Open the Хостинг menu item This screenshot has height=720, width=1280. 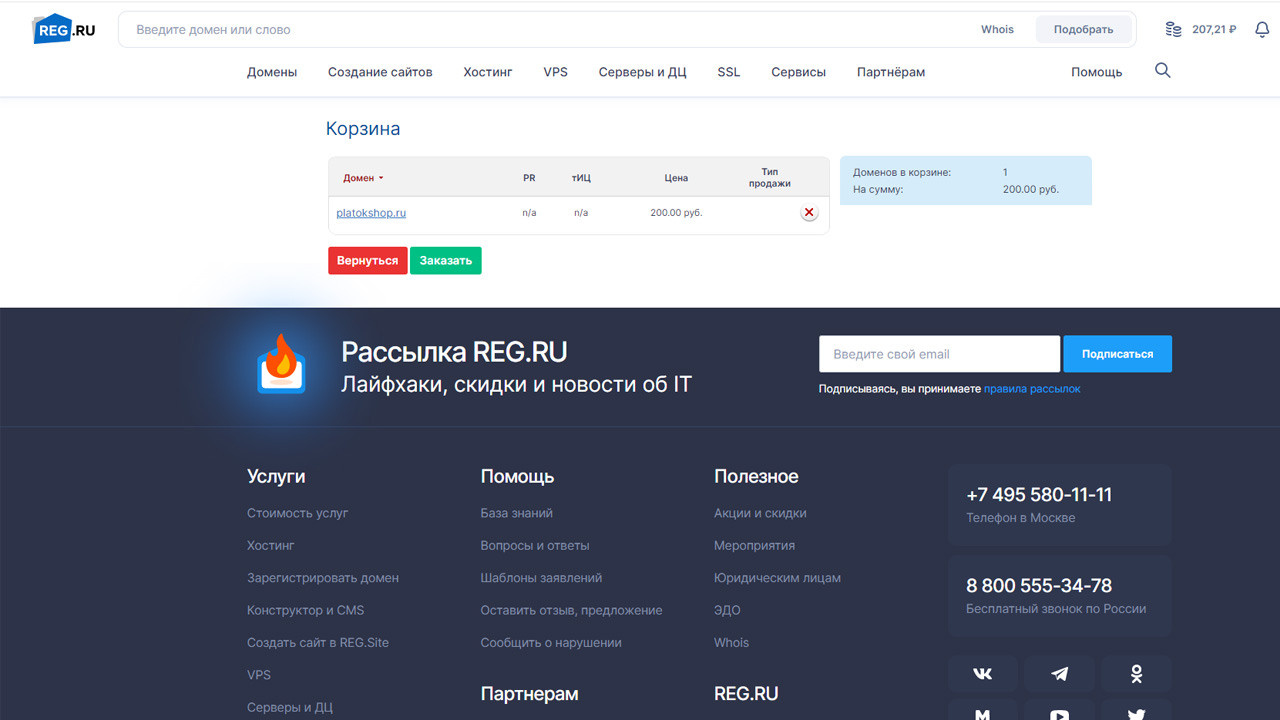coord(488,72)
